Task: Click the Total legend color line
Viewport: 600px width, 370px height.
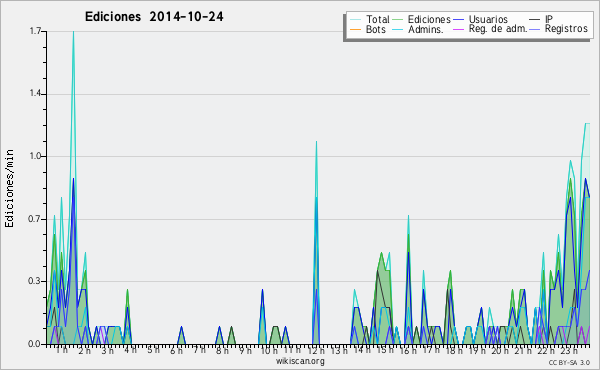Action: (355, 20)
